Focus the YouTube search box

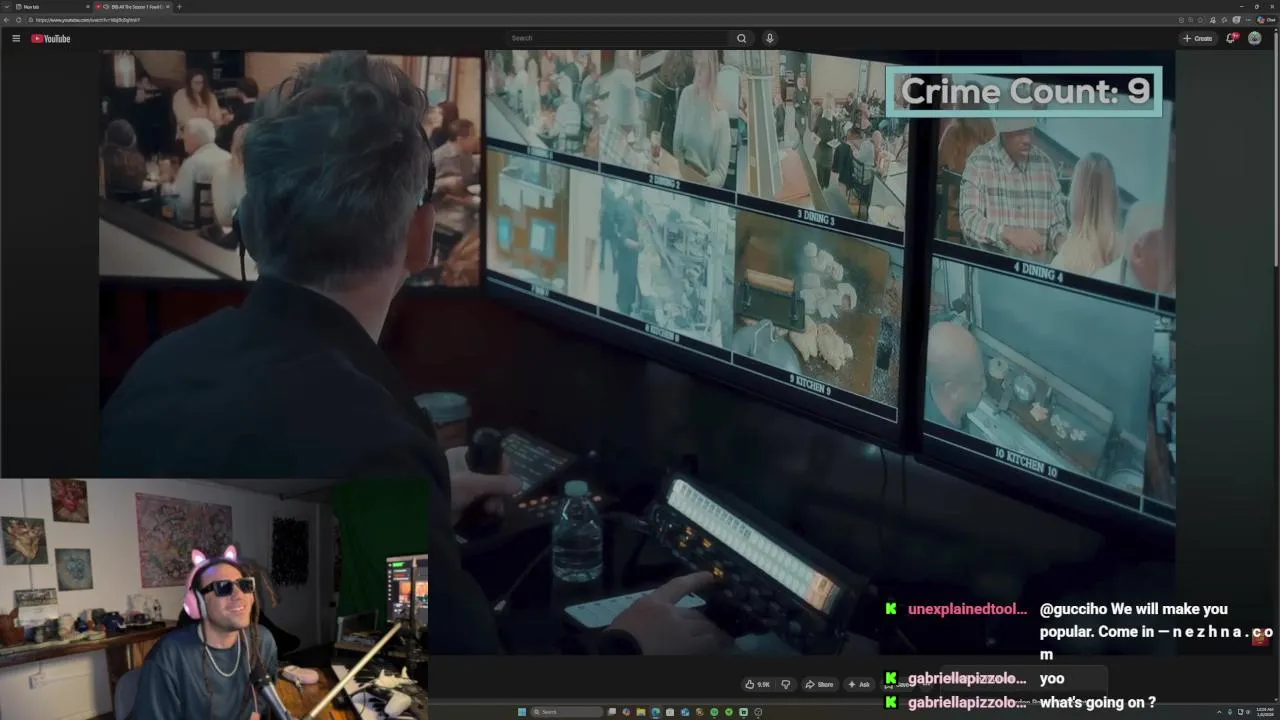click(x=619, y=38)
